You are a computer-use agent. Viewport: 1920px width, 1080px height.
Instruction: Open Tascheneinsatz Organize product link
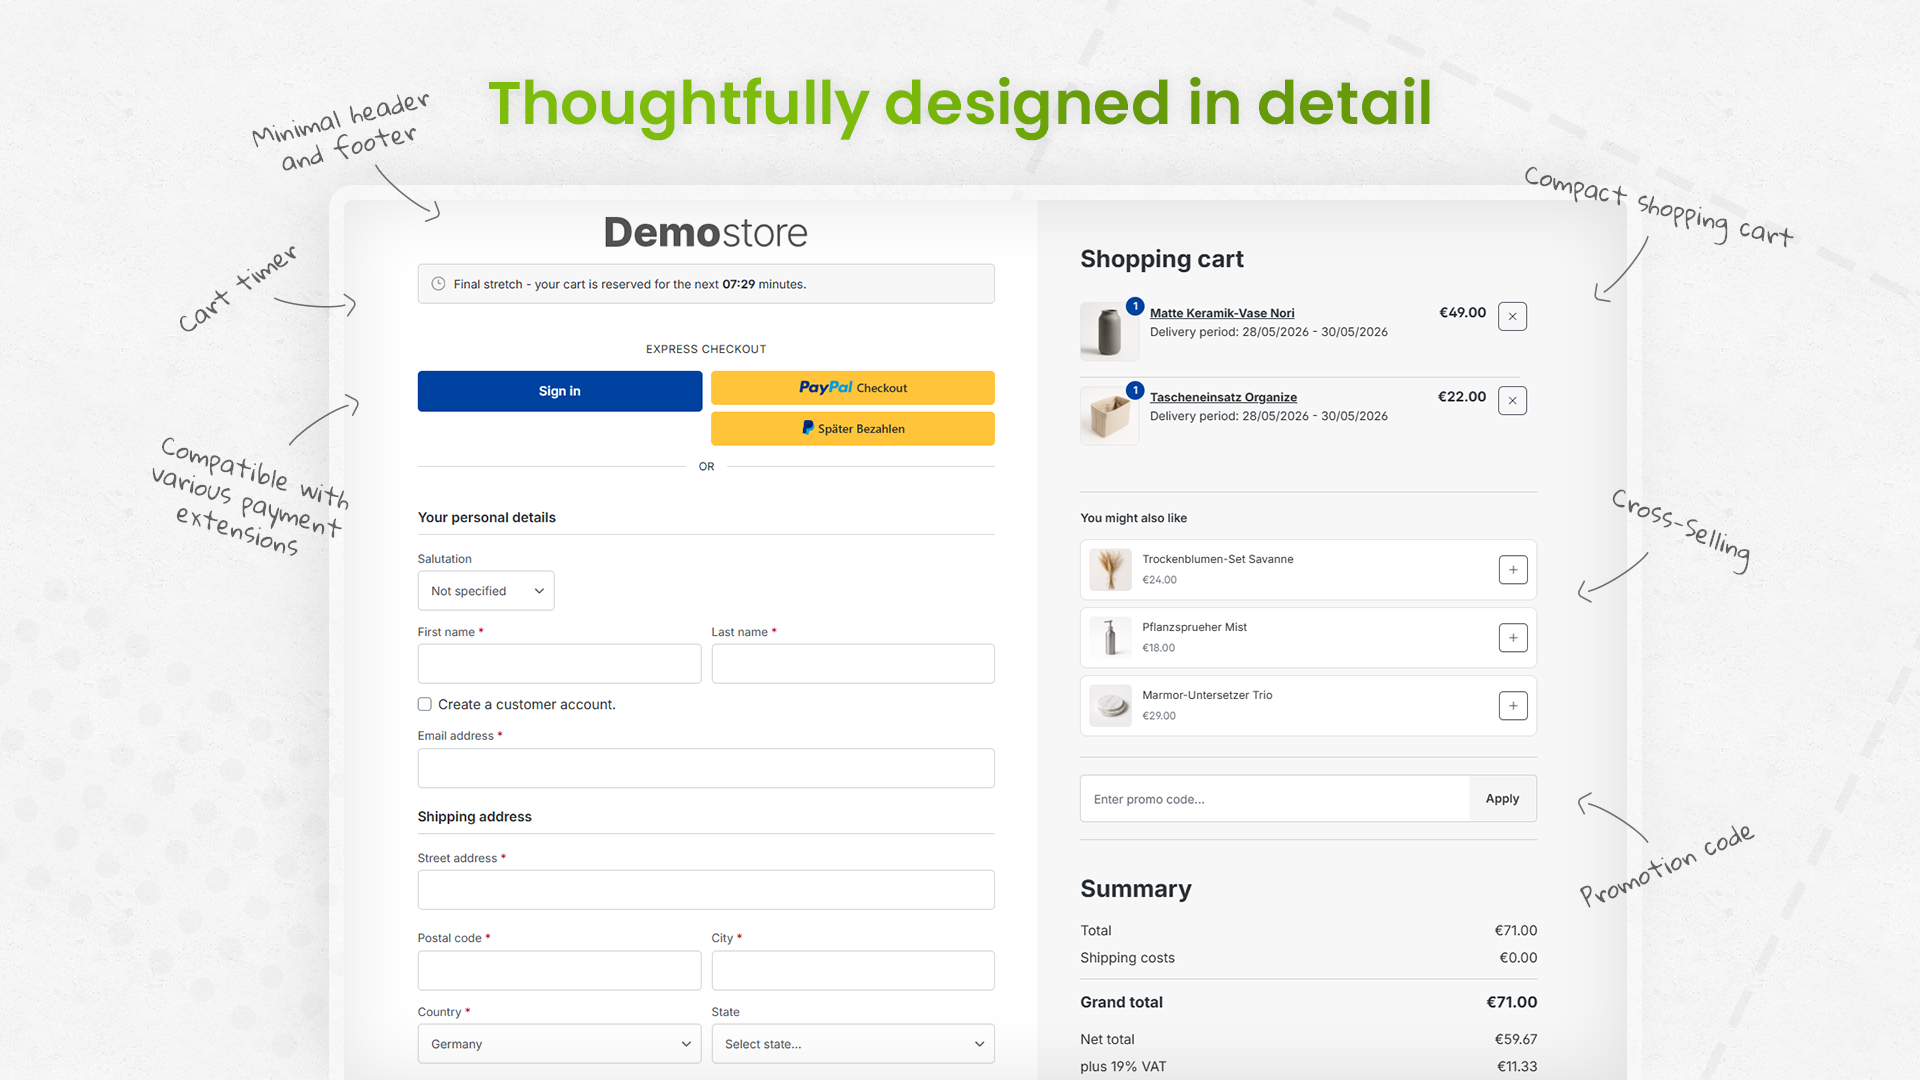pyautogui.click(x=1223, y=397)
